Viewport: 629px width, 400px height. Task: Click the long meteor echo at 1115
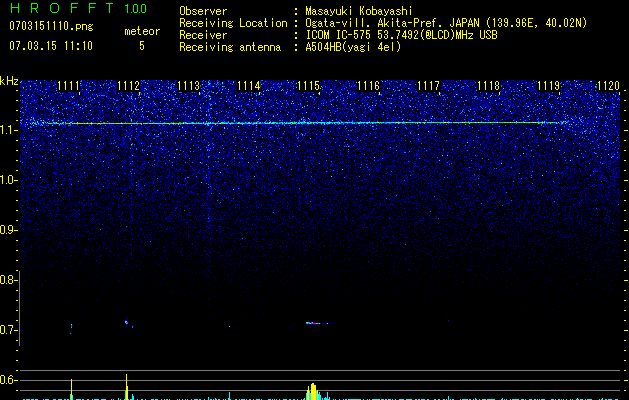317,323
